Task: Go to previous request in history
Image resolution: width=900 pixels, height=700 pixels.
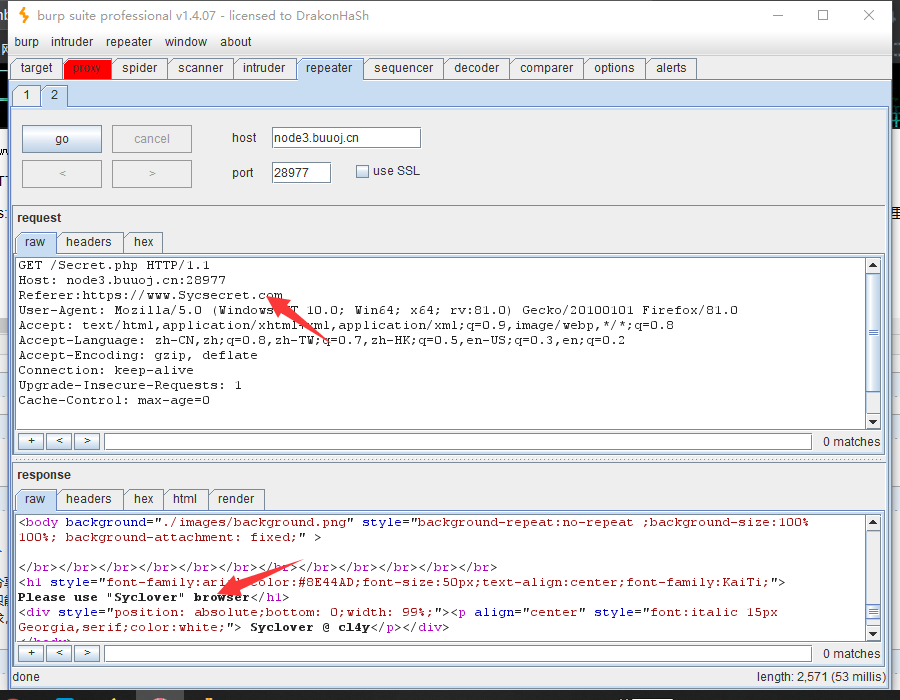Action: click(x=62, y=173)
